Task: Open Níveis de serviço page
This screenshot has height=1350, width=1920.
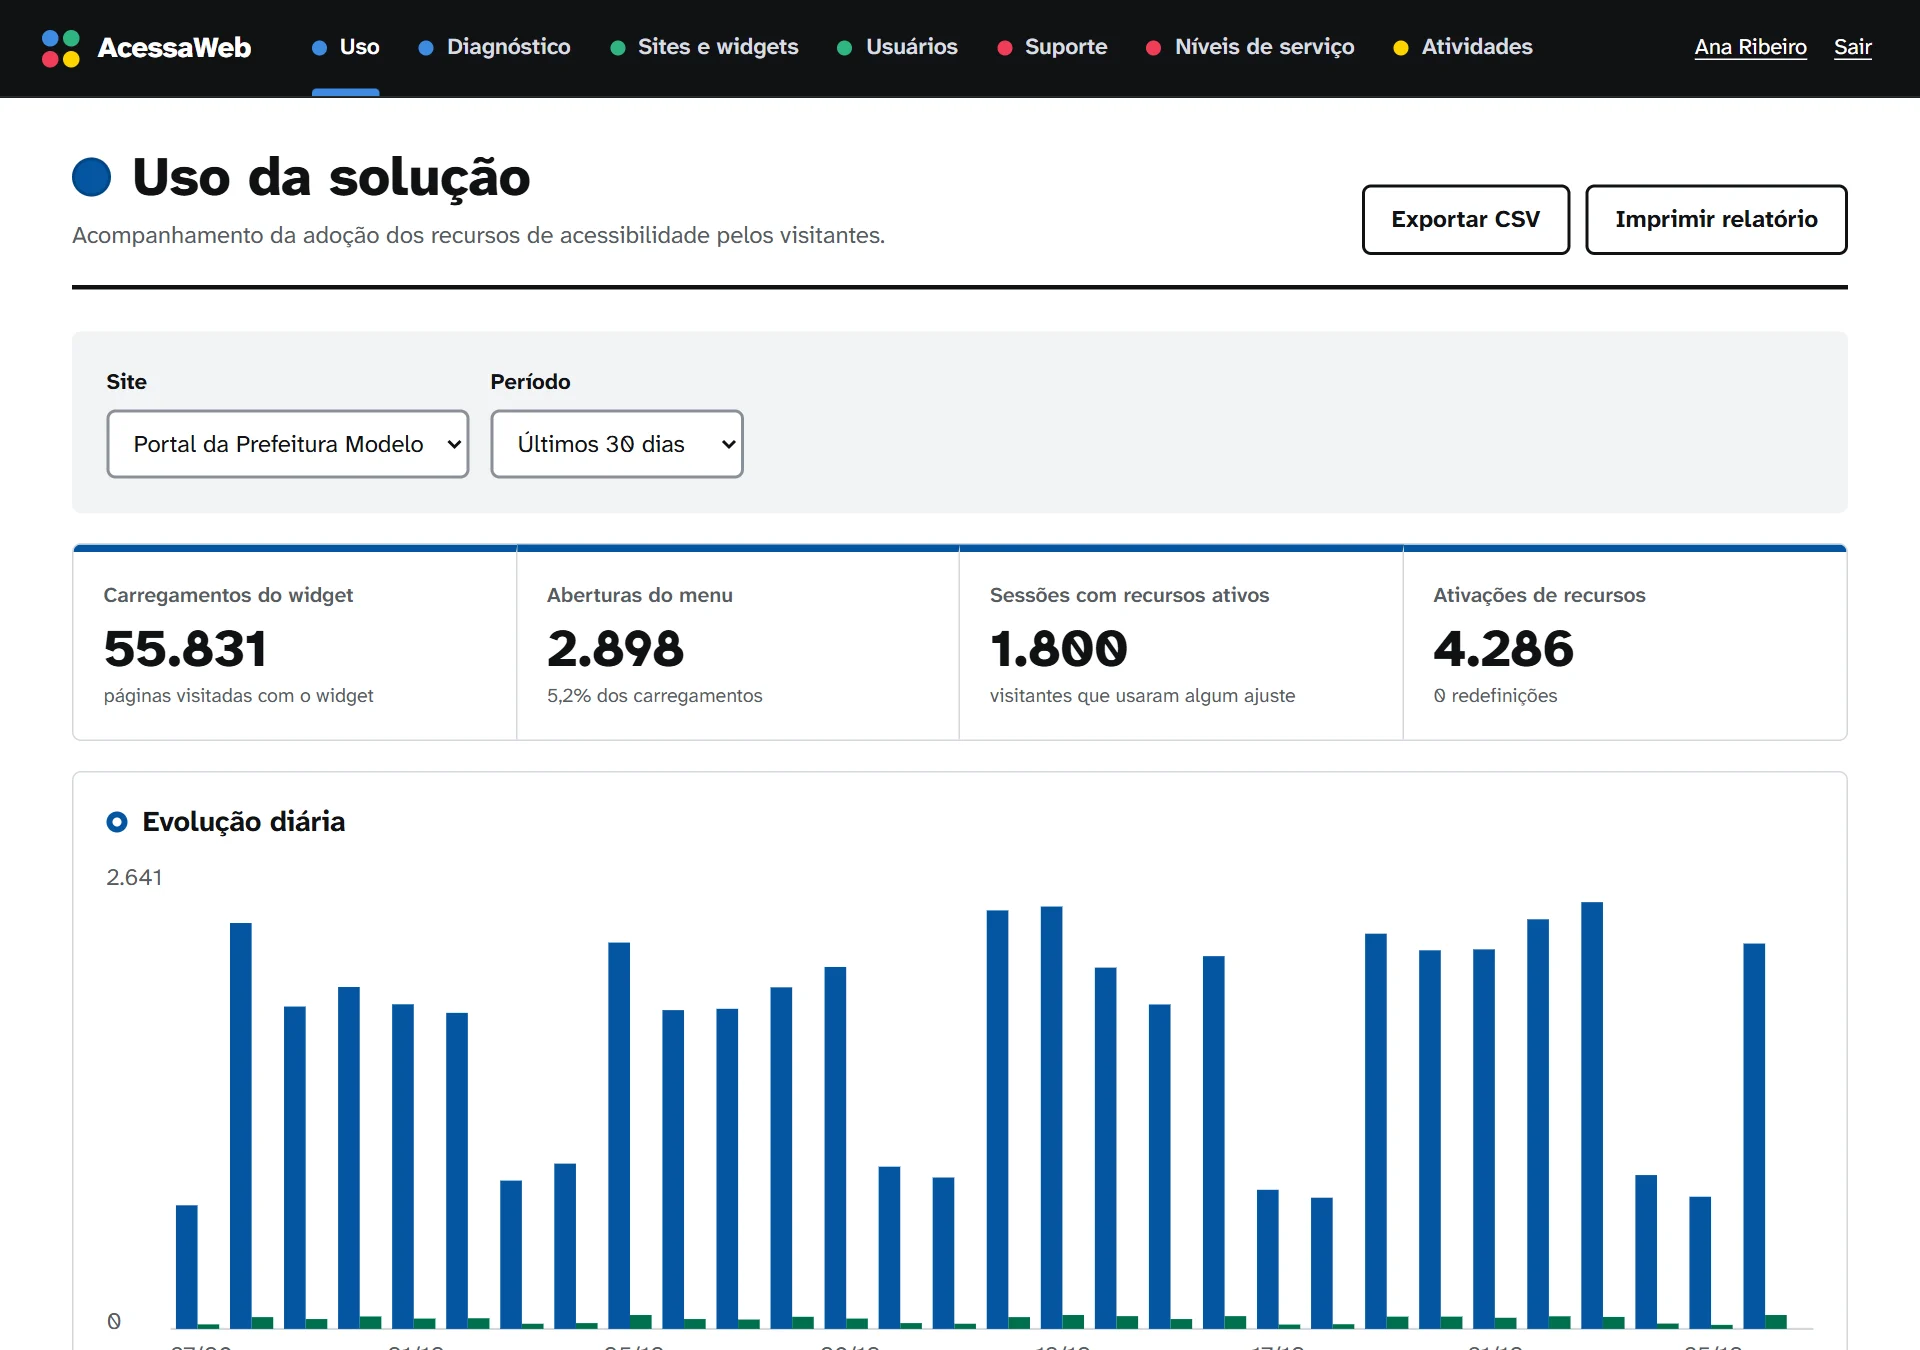Action: 1251,47
